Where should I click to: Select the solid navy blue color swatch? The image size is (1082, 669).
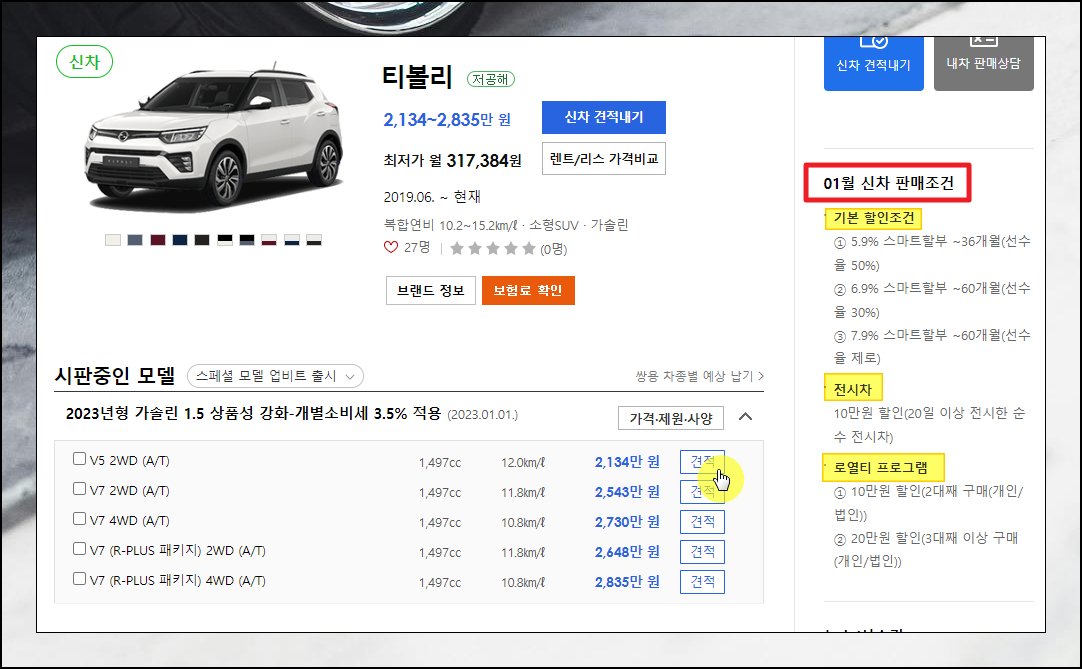tap(180, 240)
